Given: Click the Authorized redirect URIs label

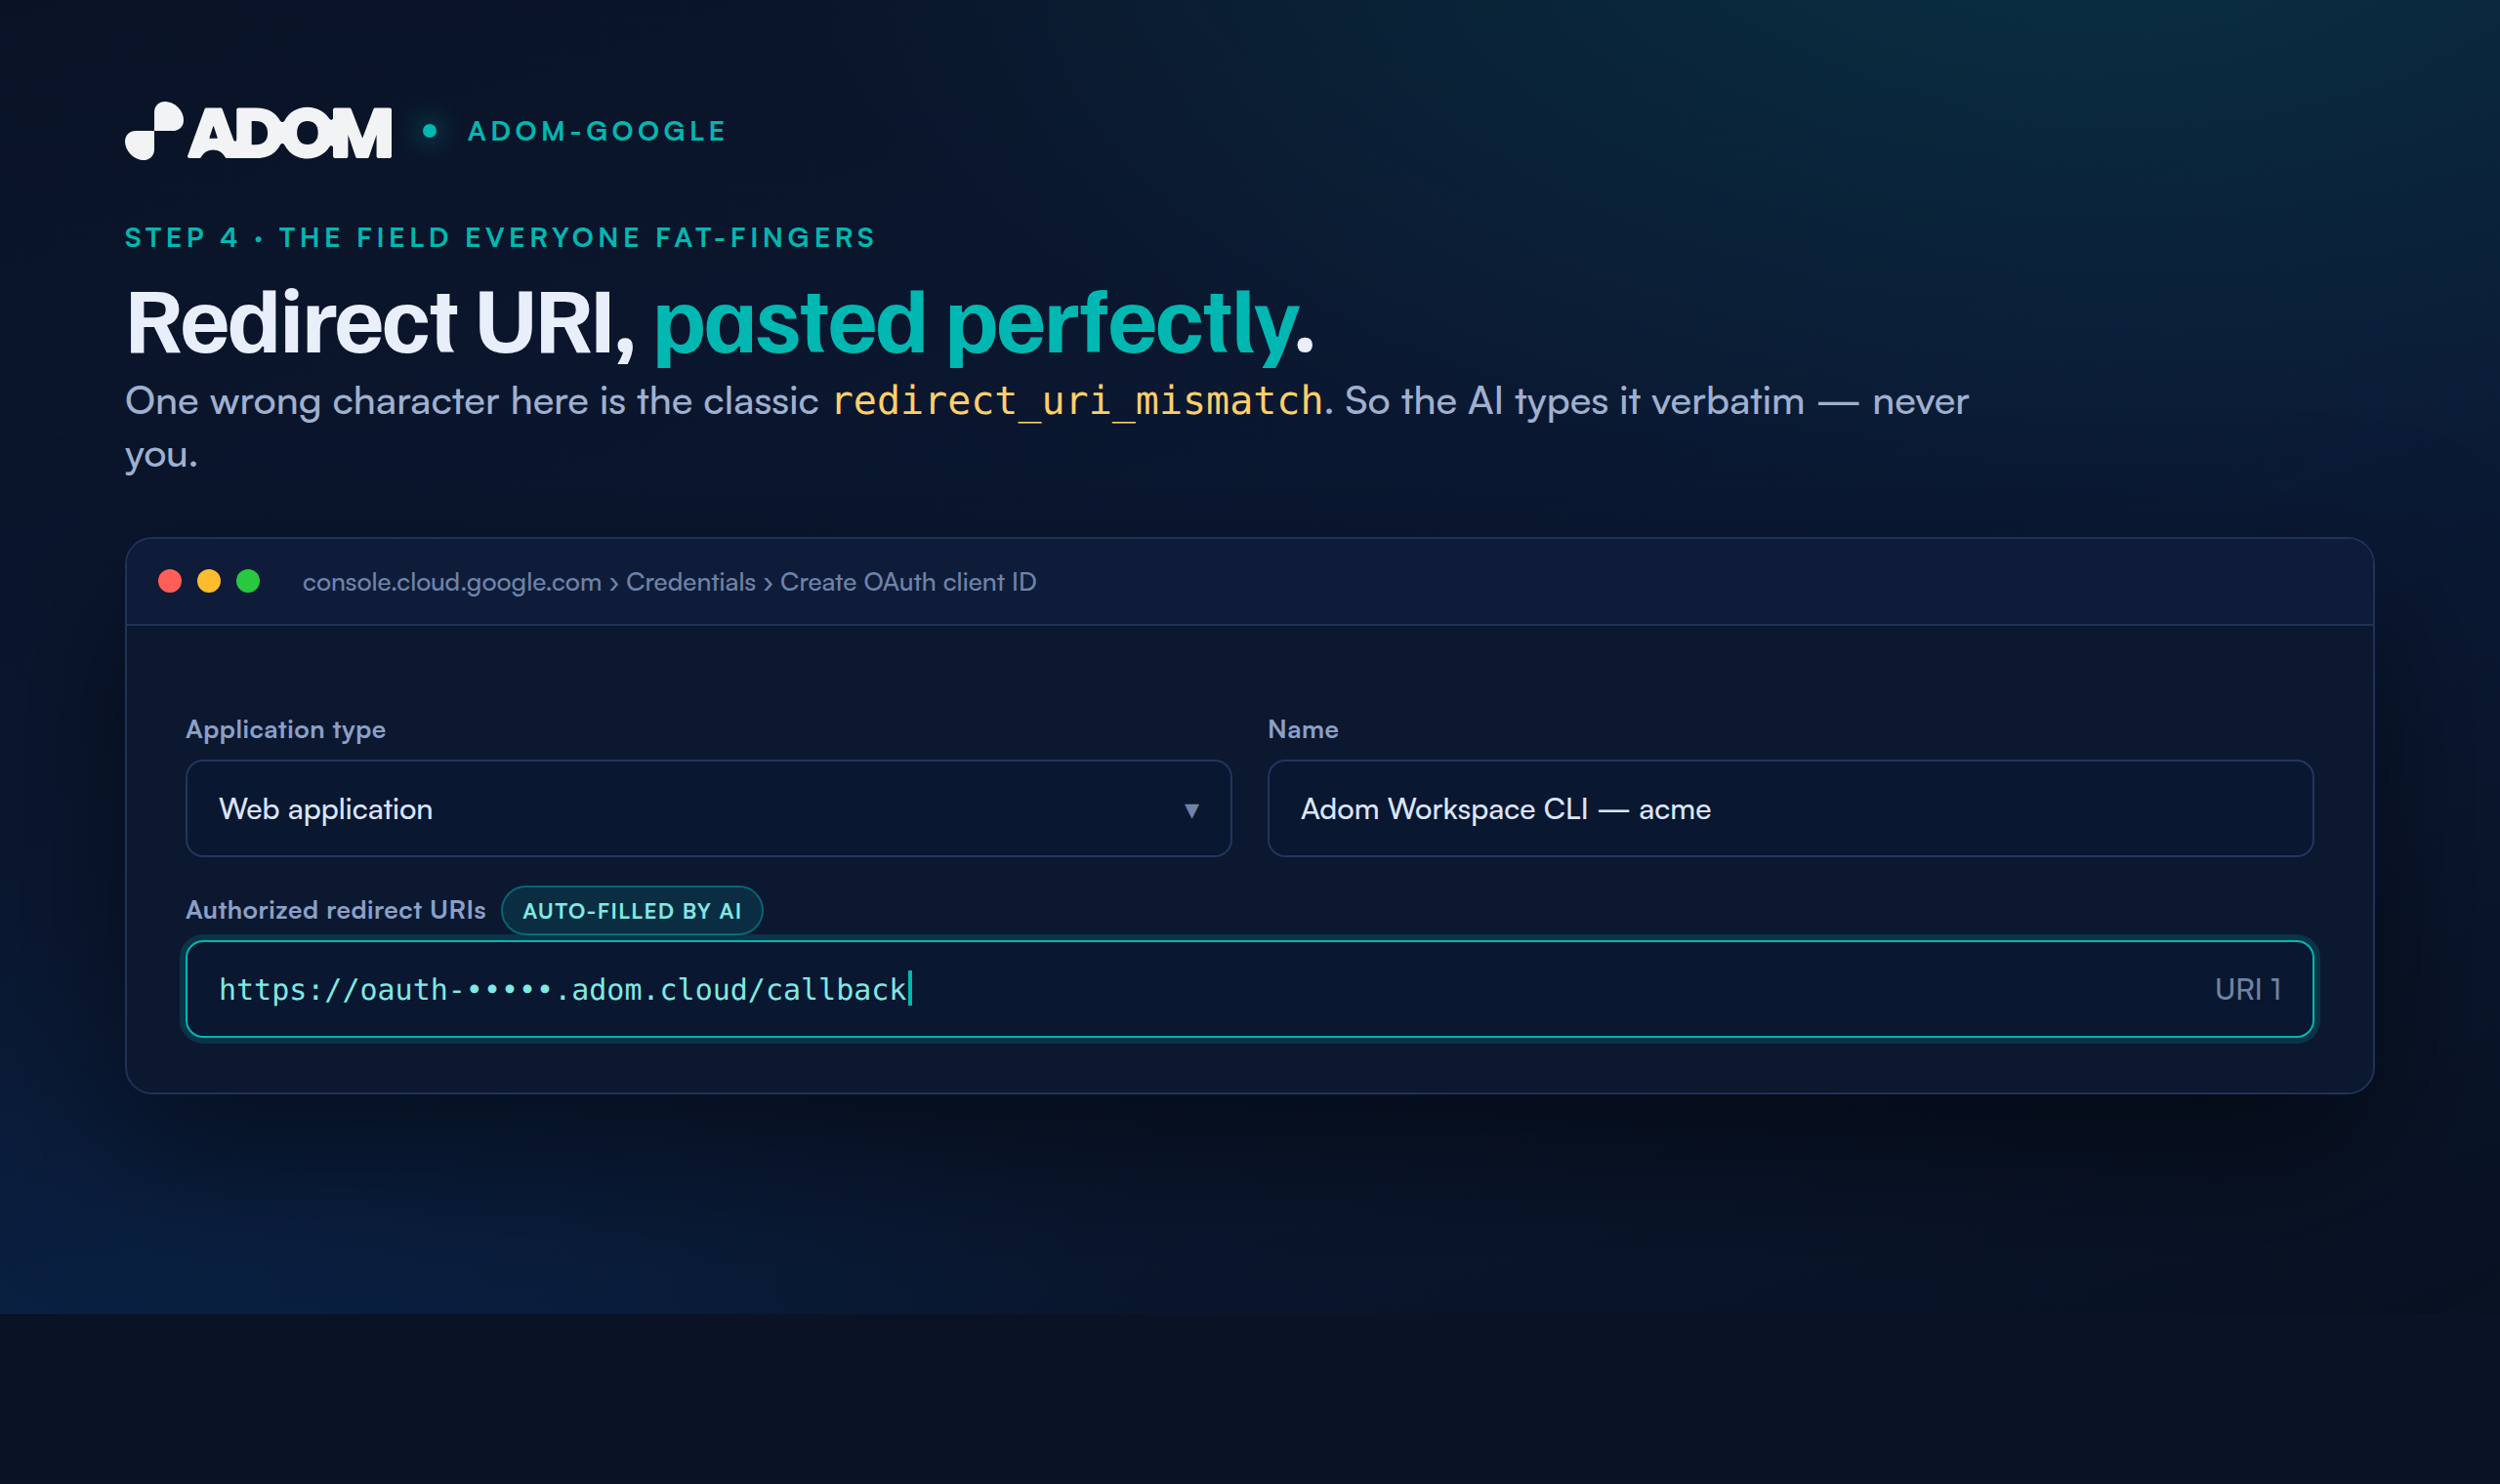Looking at the screenshot, I should (336, 910).
